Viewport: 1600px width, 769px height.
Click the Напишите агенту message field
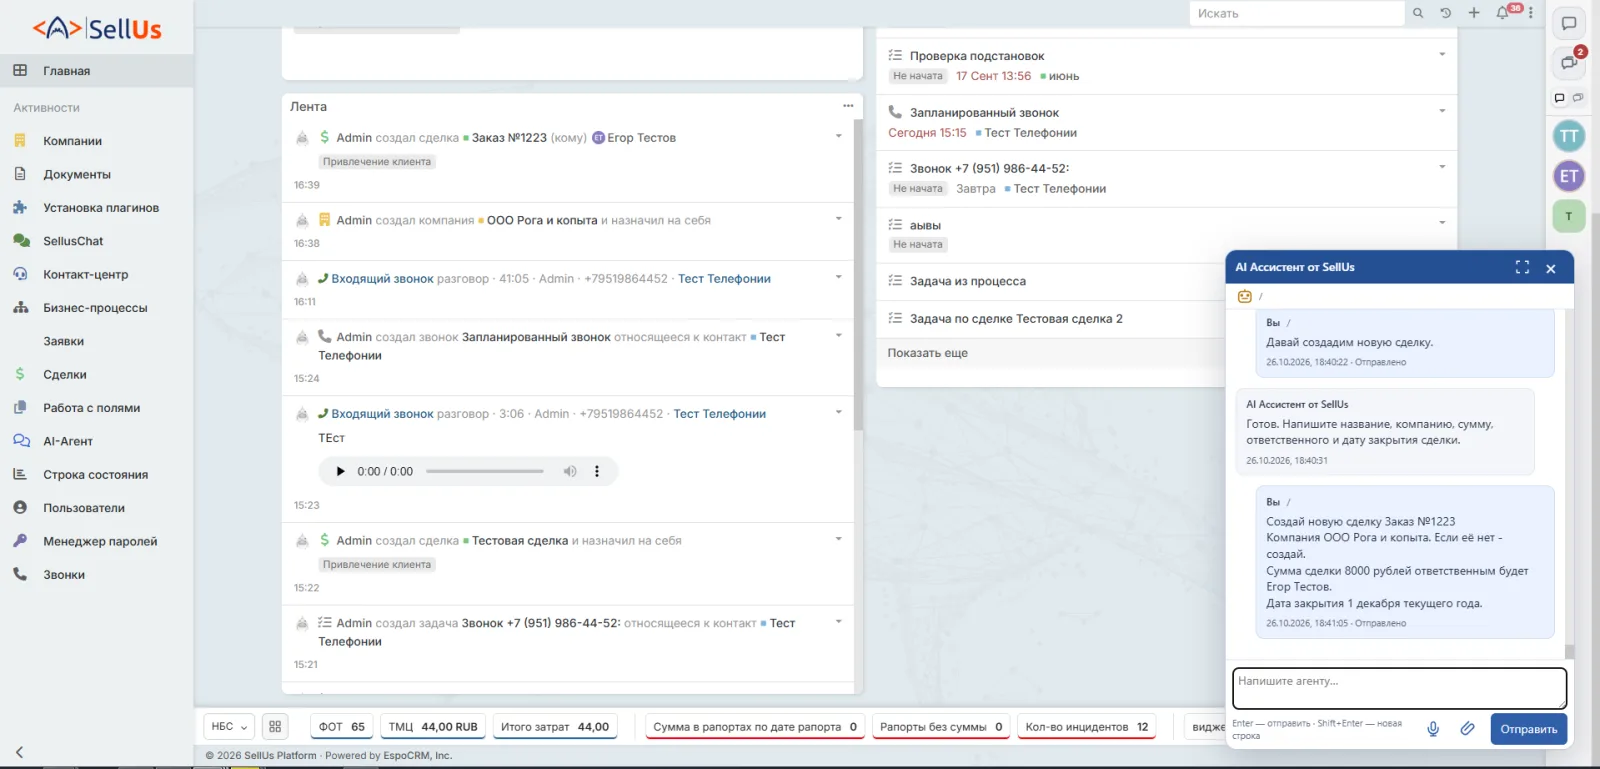[1399, 688]
